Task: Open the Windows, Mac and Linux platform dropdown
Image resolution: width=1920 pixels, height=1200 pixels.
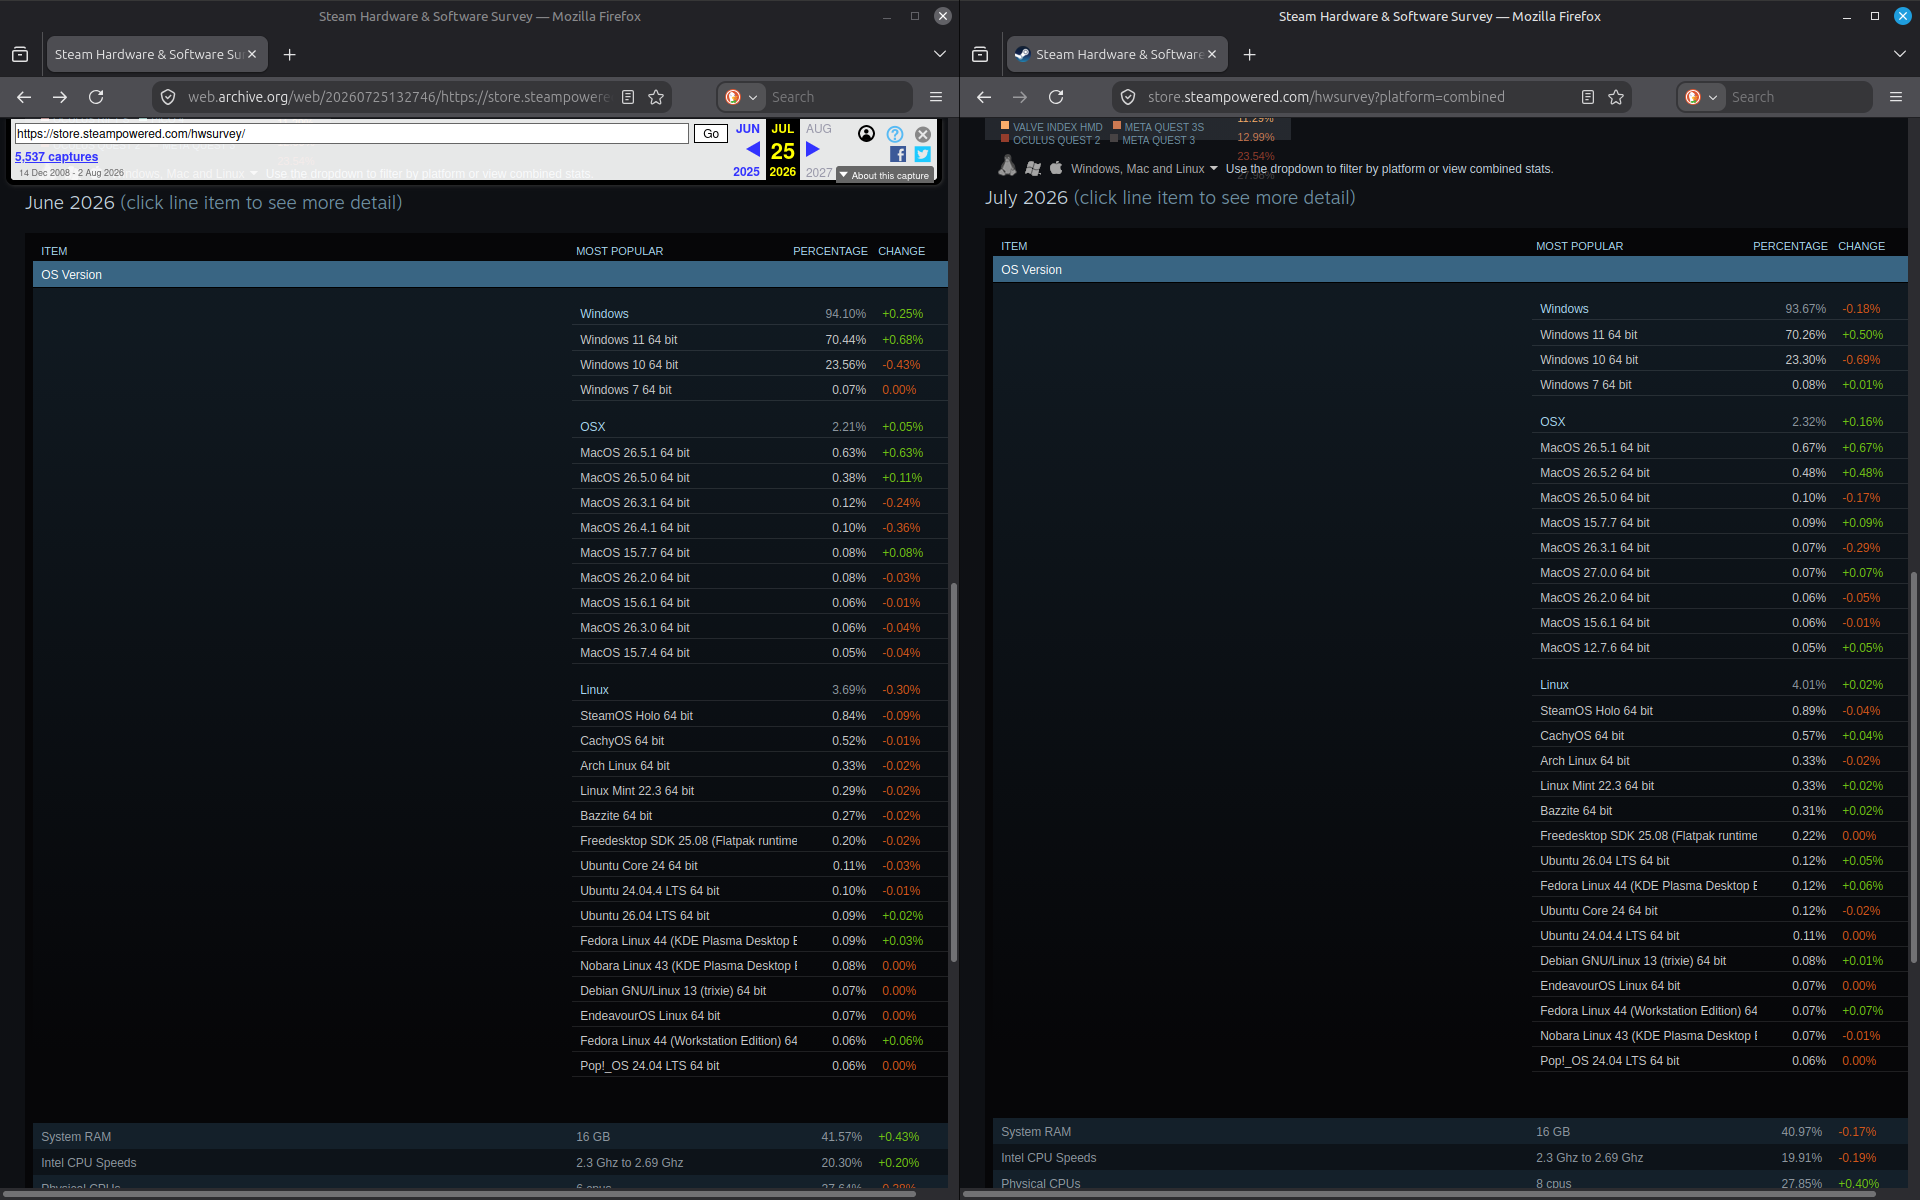Action: [x=1144, y=169]
